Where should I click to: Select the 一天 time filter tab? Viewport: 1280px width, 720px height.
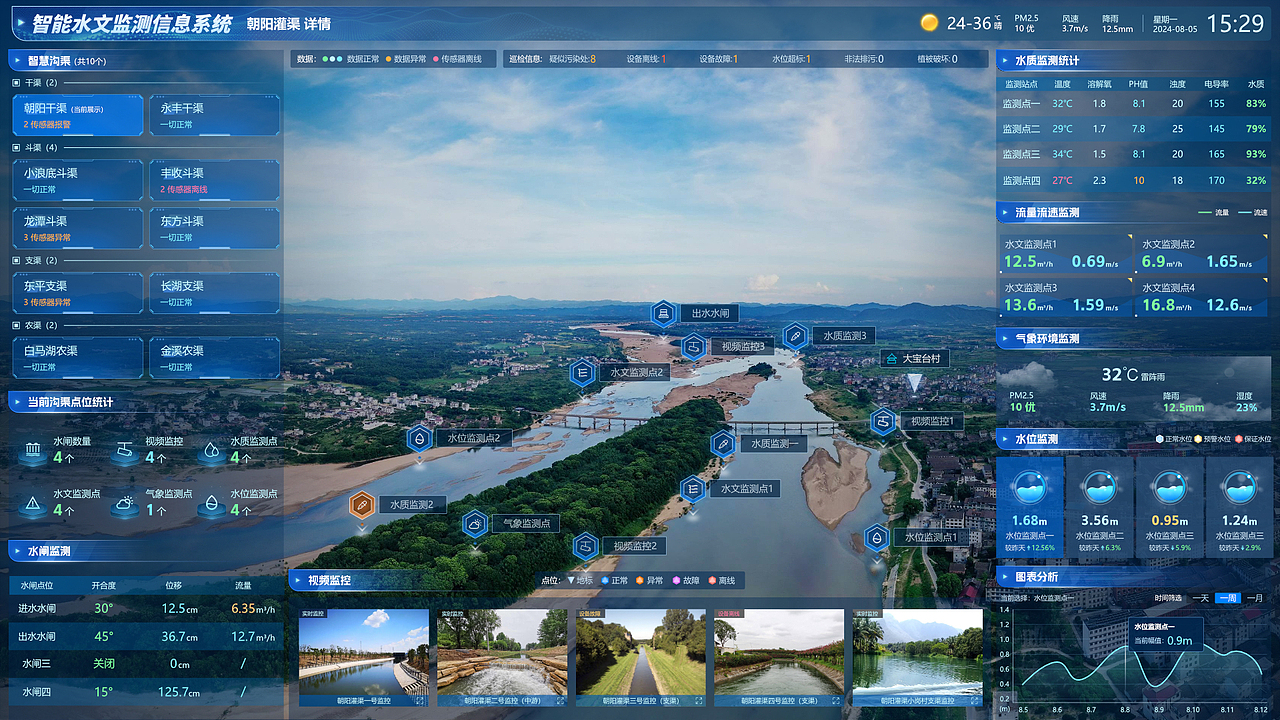pos(1201,598)
